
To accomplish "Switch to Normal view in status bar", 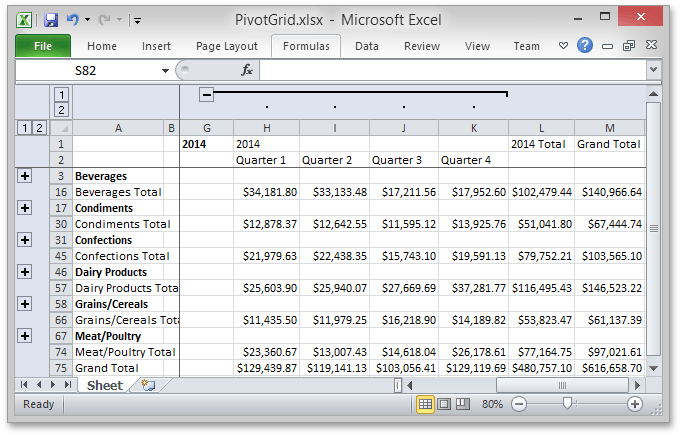I will (x=425, y=404).
